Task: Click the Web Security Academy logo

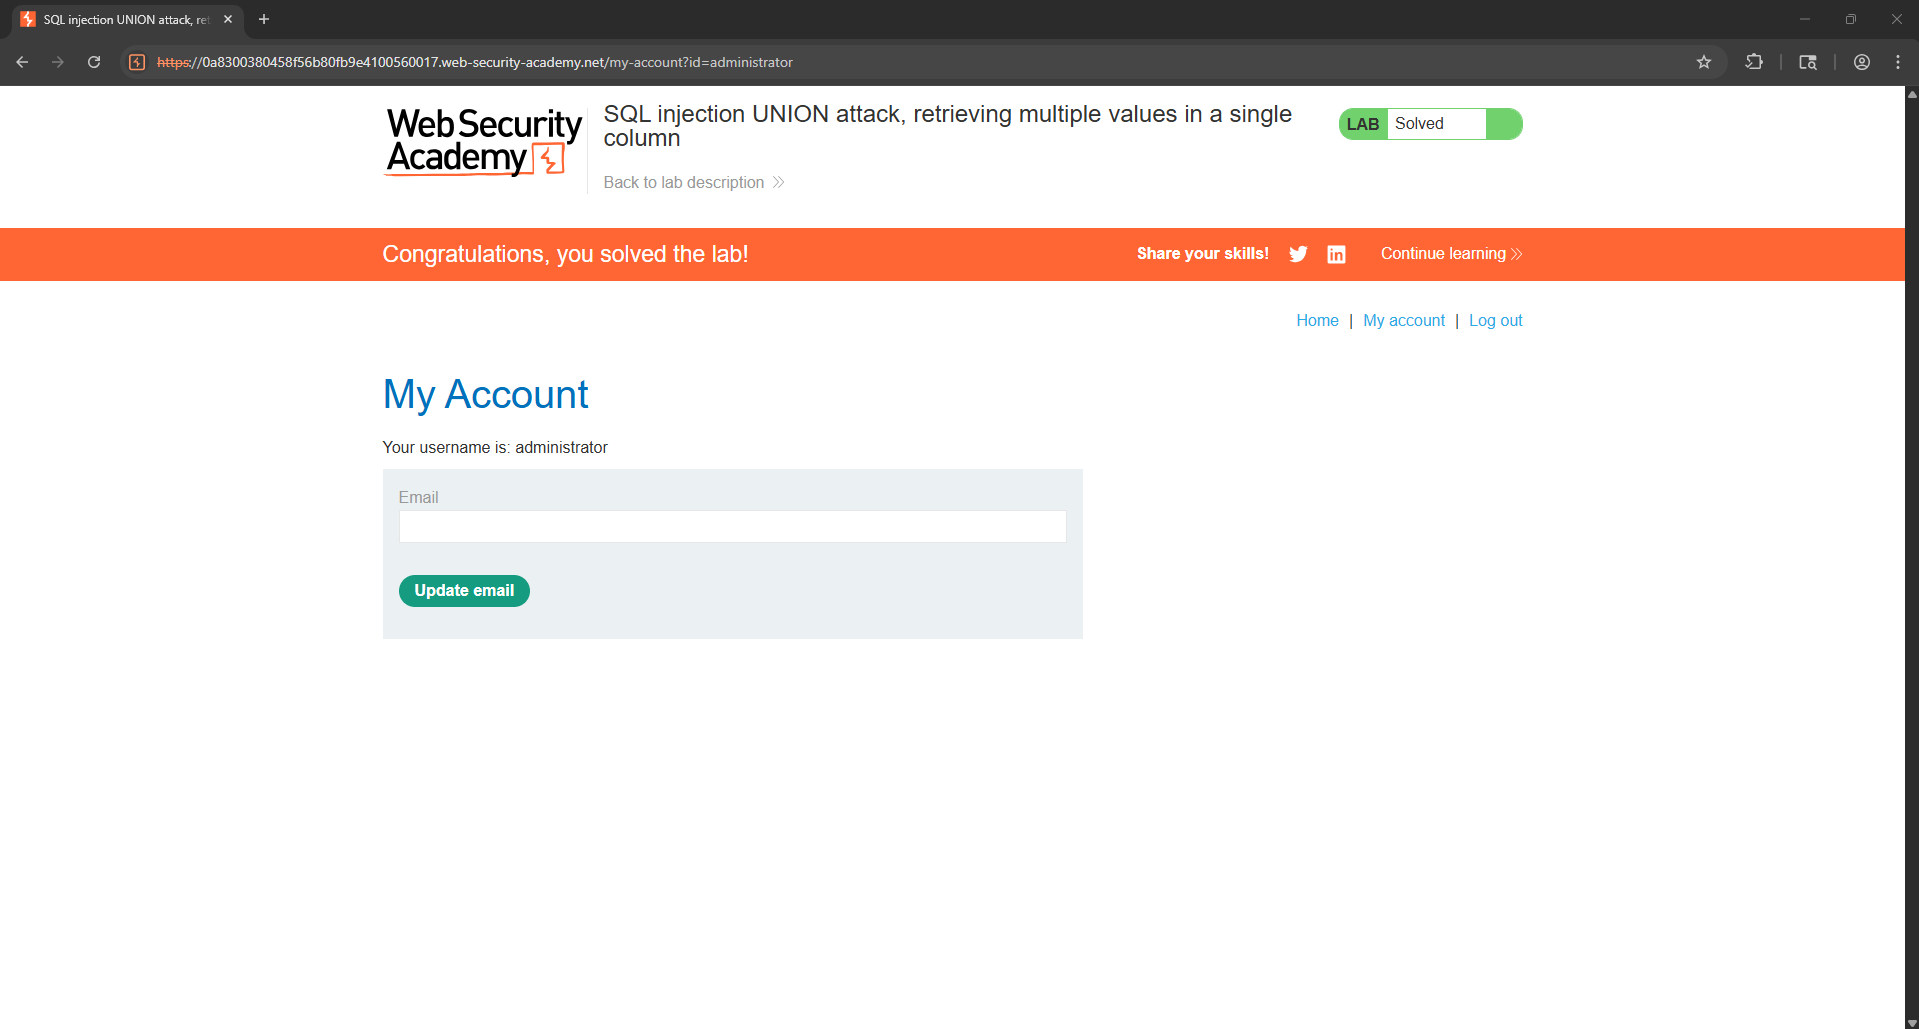Action: pos(483,142)
